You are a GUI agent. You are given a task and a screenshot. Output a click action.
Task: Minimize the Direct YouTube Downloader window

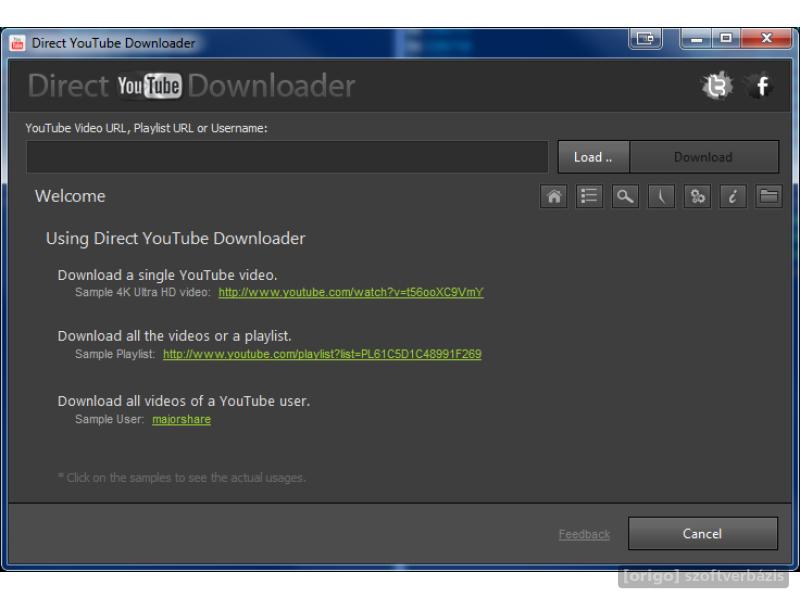tap(696, 39)
